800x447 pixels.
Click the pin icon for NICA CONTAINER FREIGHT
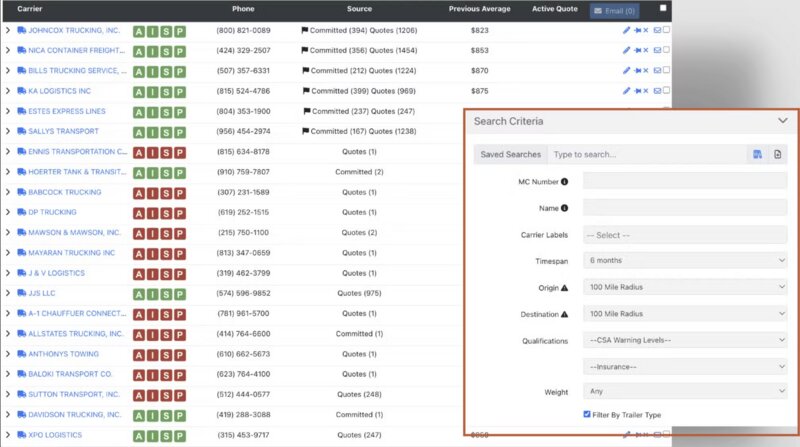tap(637, 51)
